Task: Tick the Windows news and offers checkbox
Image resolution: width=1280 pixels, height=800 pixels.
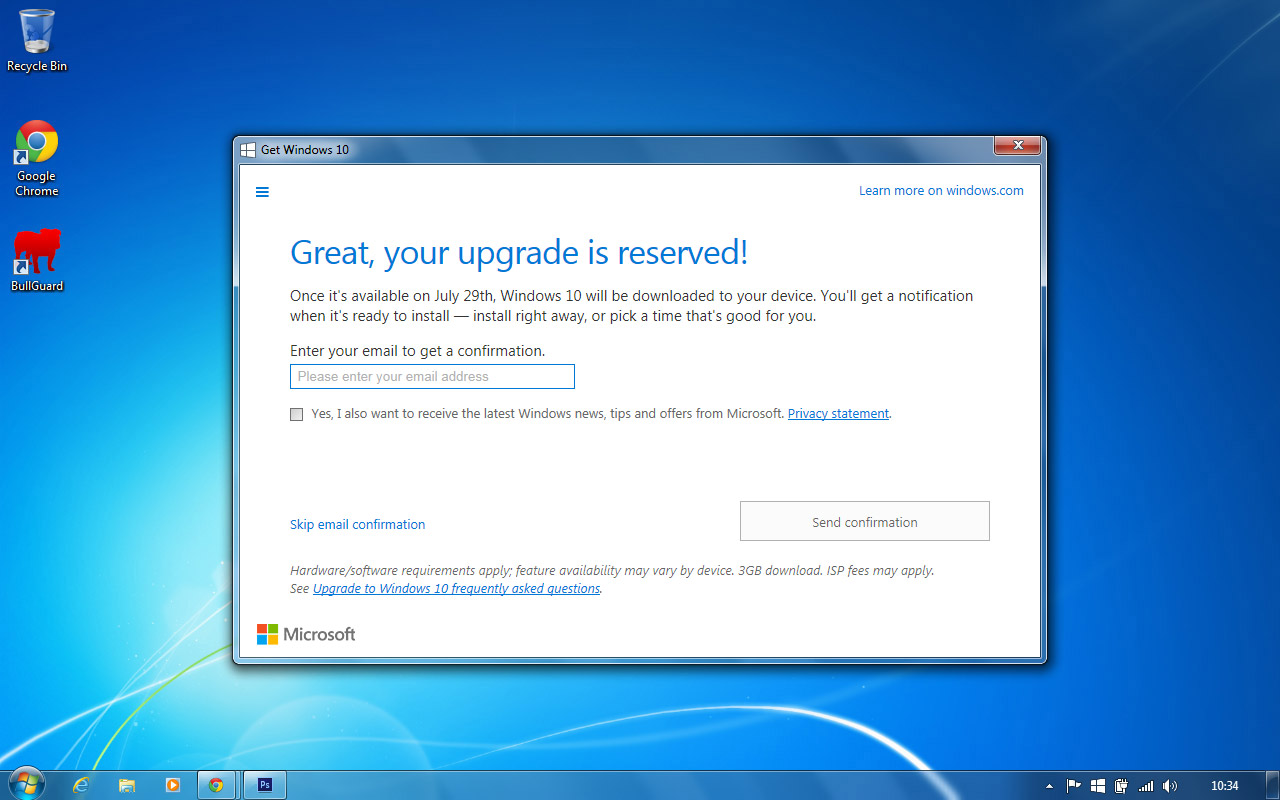Action: [x=296, y=414]
